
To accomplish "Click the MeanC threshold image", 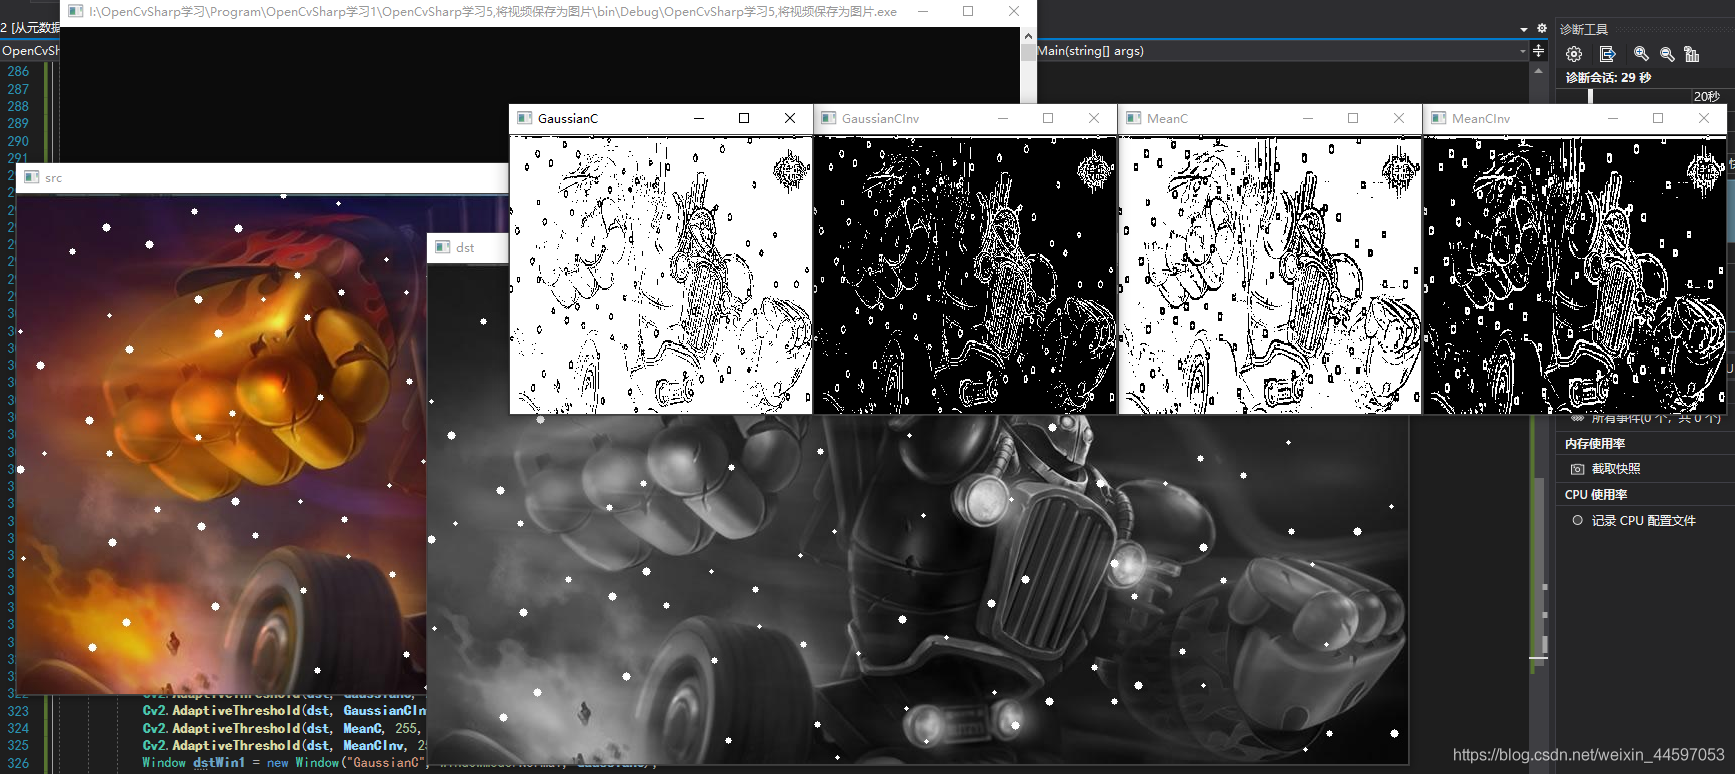I will [x=1270, y=275].
